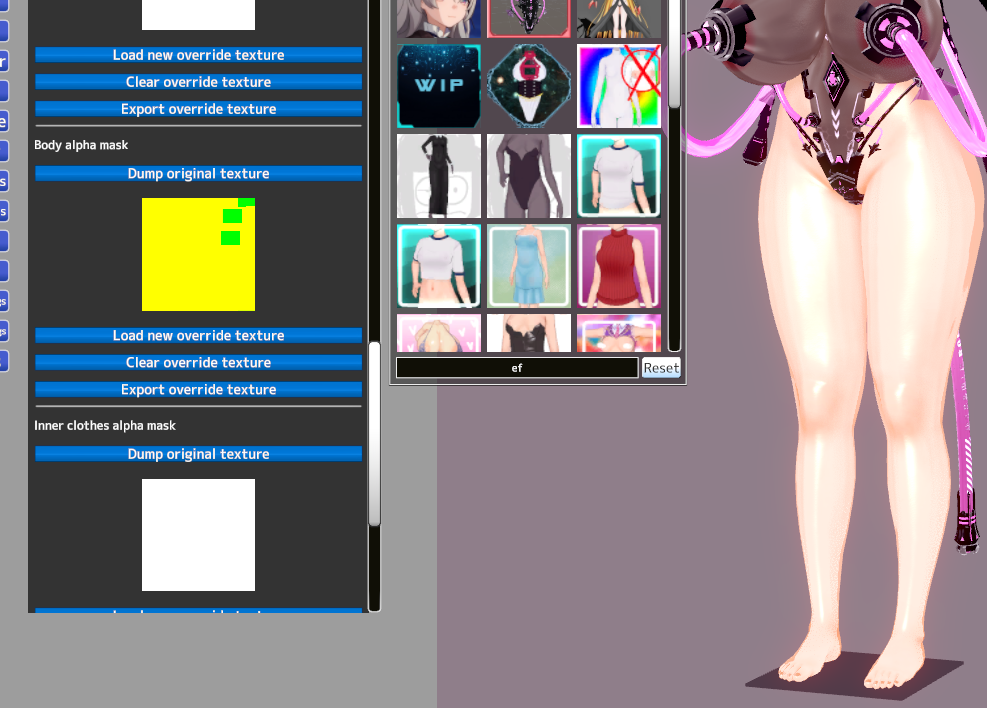
Task: Export override texture under Body alpha mask
Action: [x=198, y=390]
